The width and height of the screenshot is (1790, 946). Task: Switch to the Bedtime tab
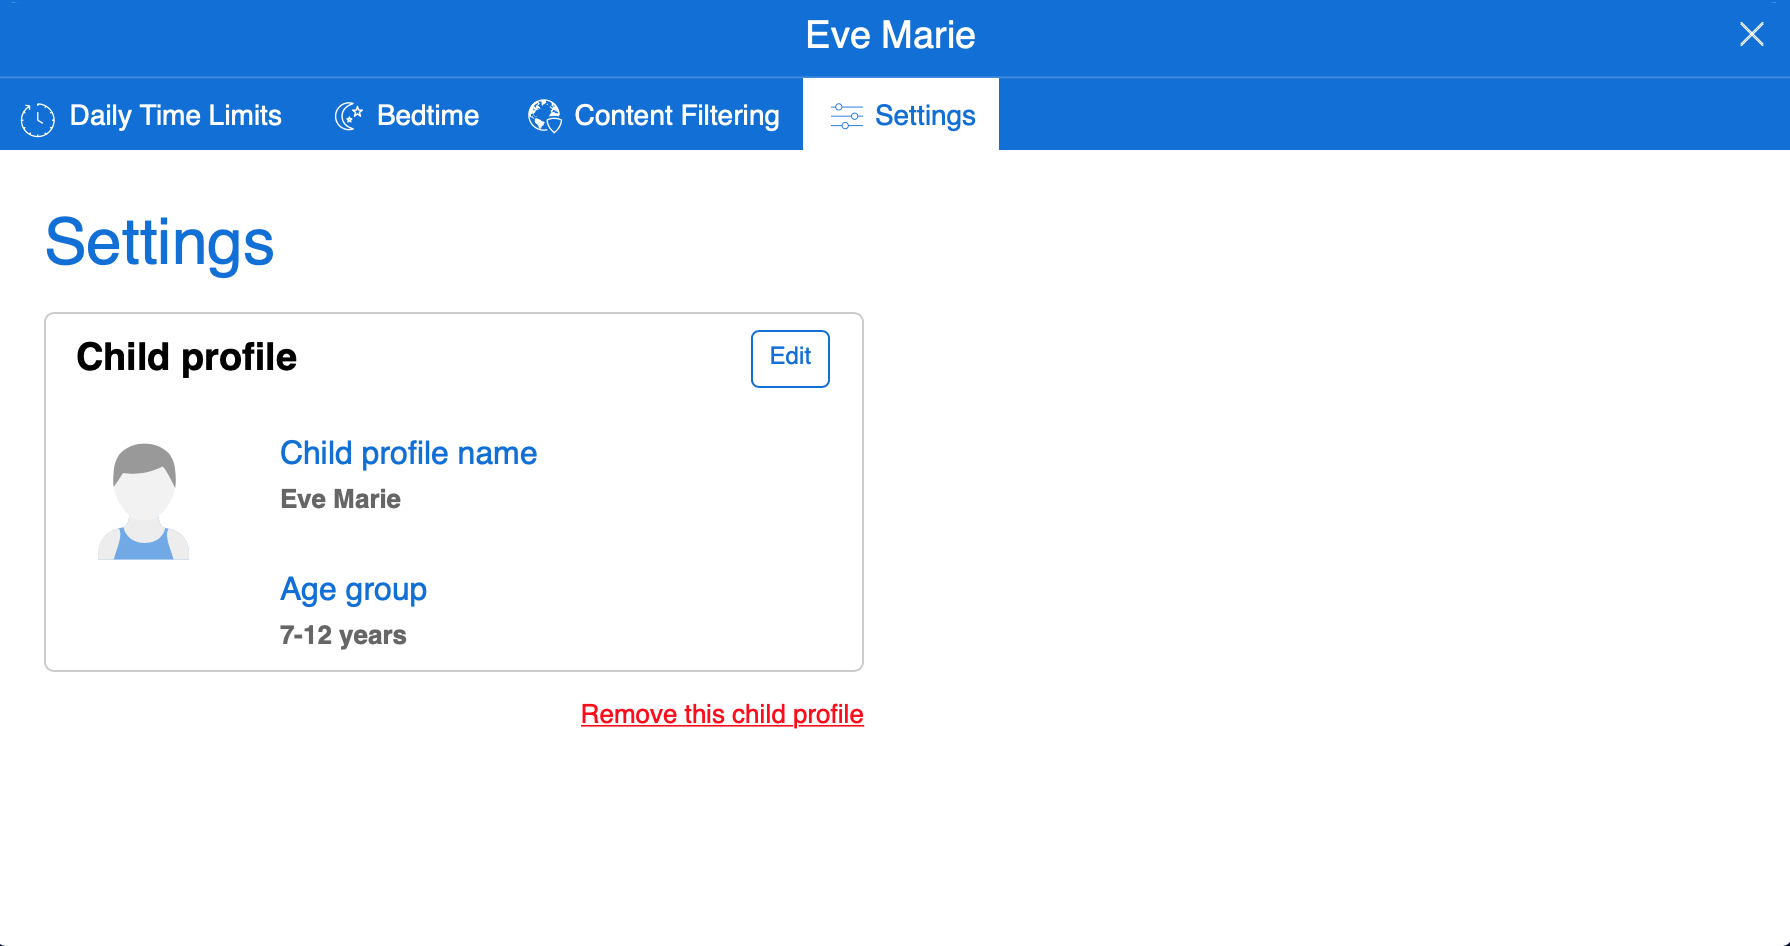(407, 115)
